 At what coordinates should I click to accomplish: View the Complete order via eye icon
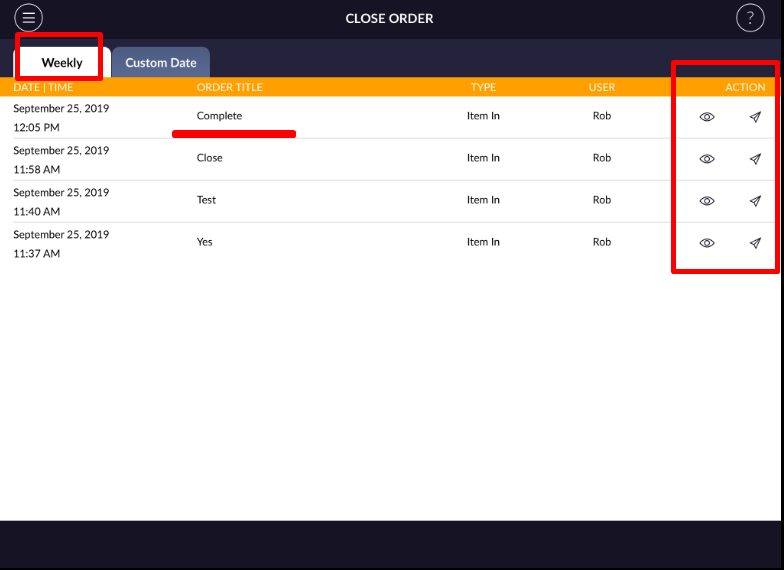[707, 117]
